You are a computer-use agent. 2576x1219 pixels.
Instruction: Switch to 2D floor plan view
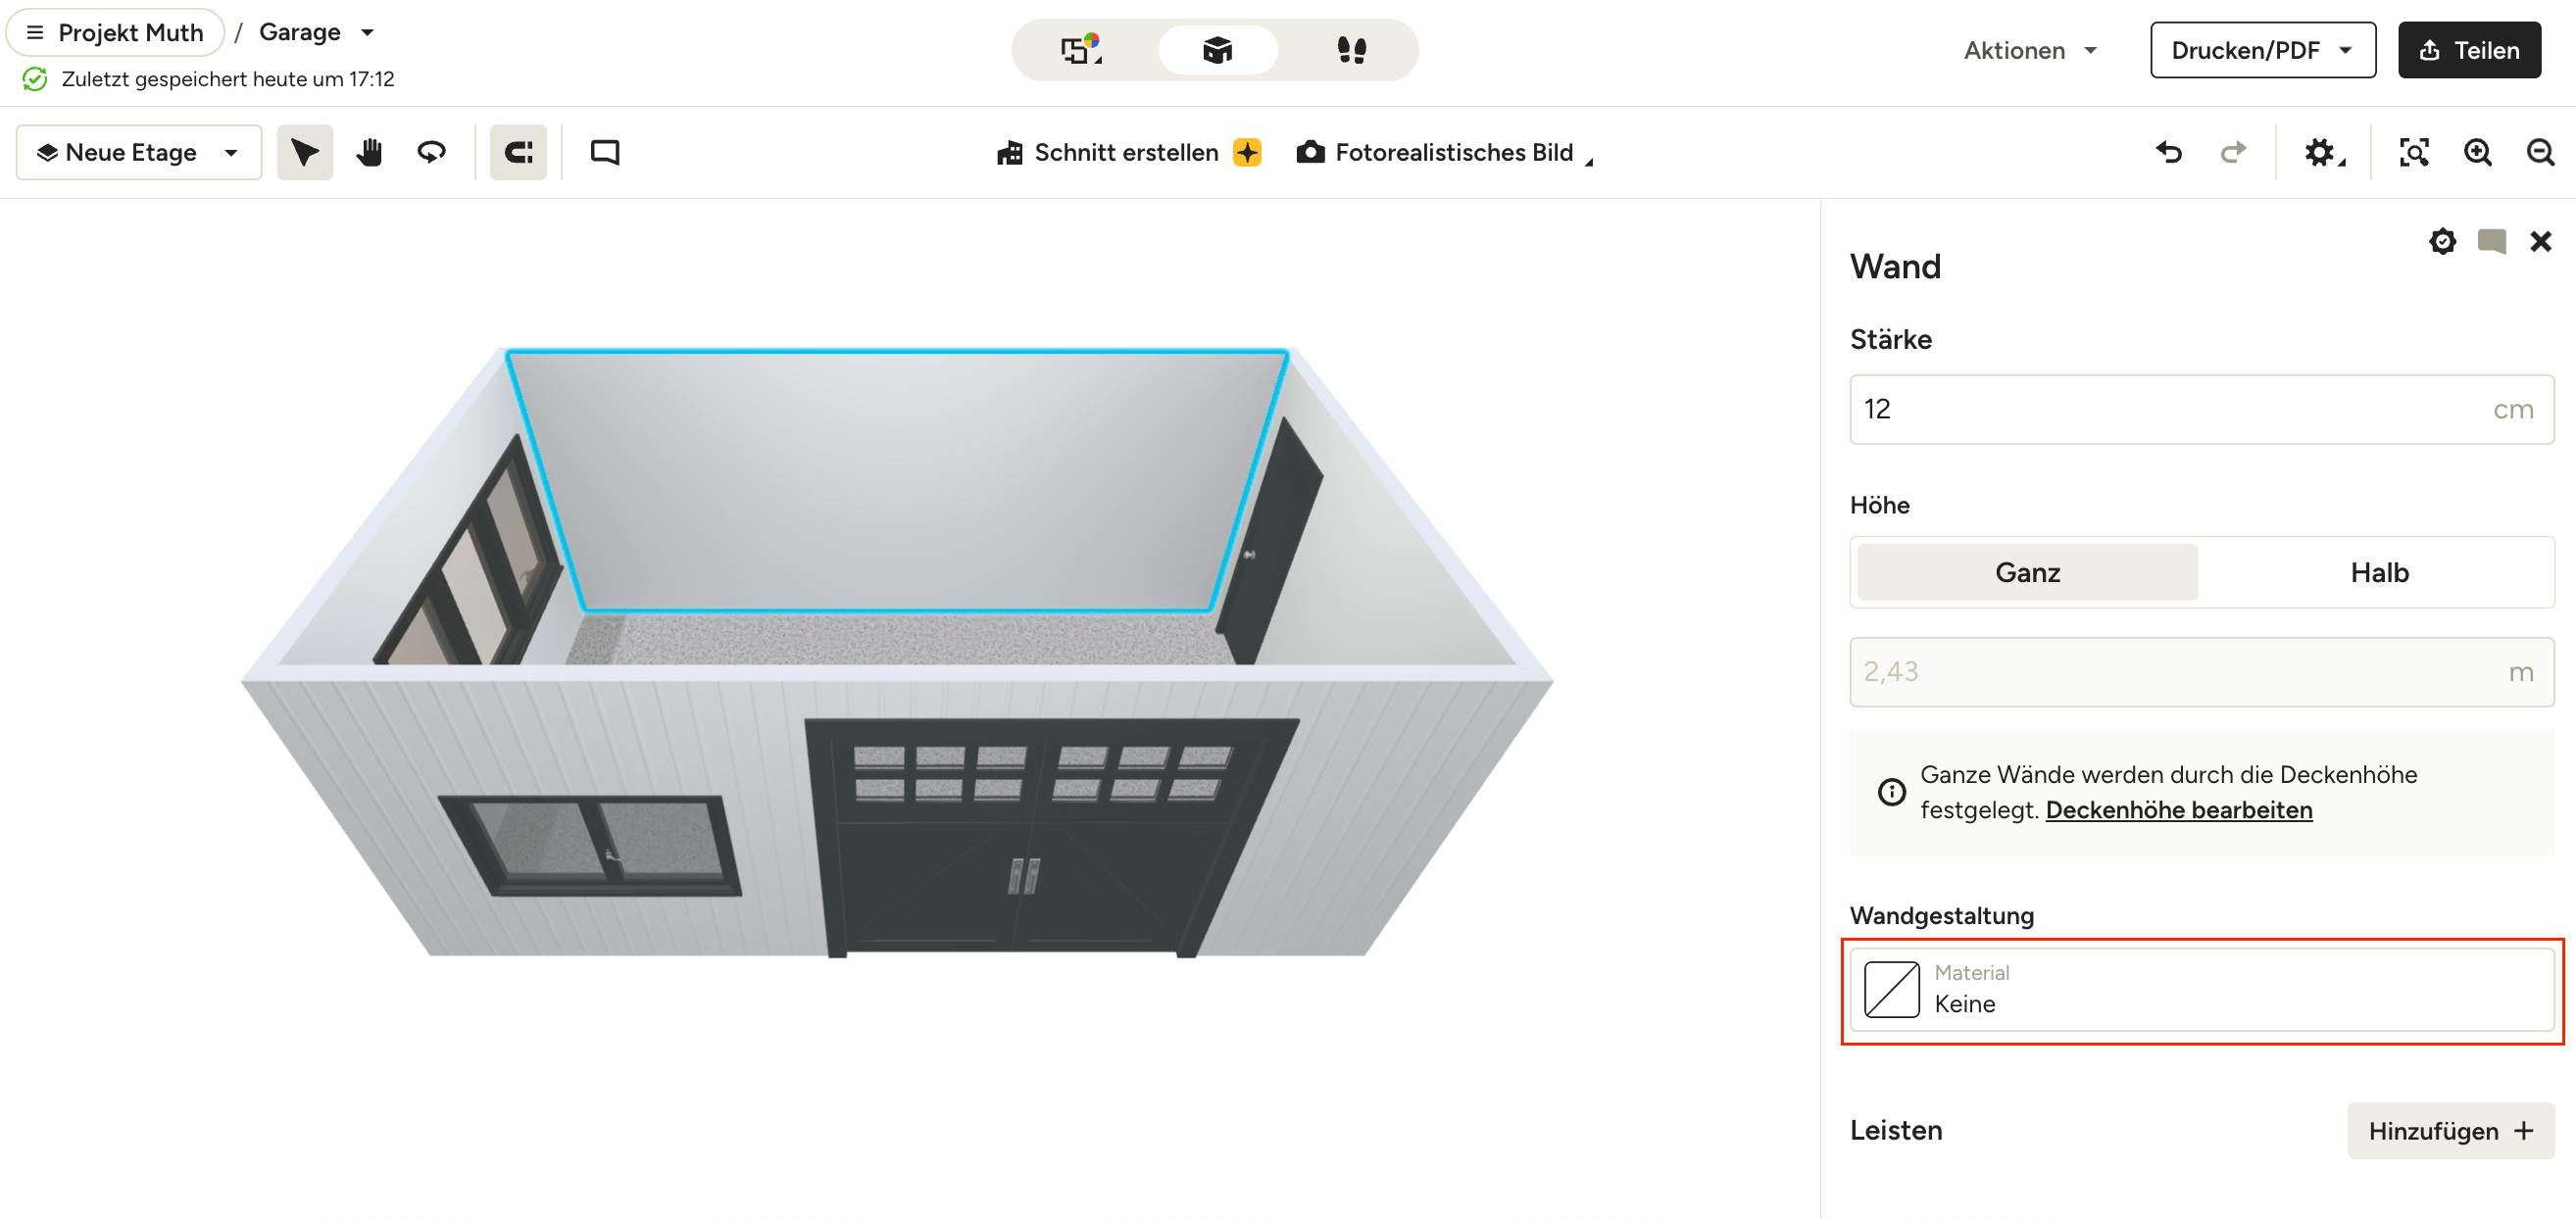1082,50
